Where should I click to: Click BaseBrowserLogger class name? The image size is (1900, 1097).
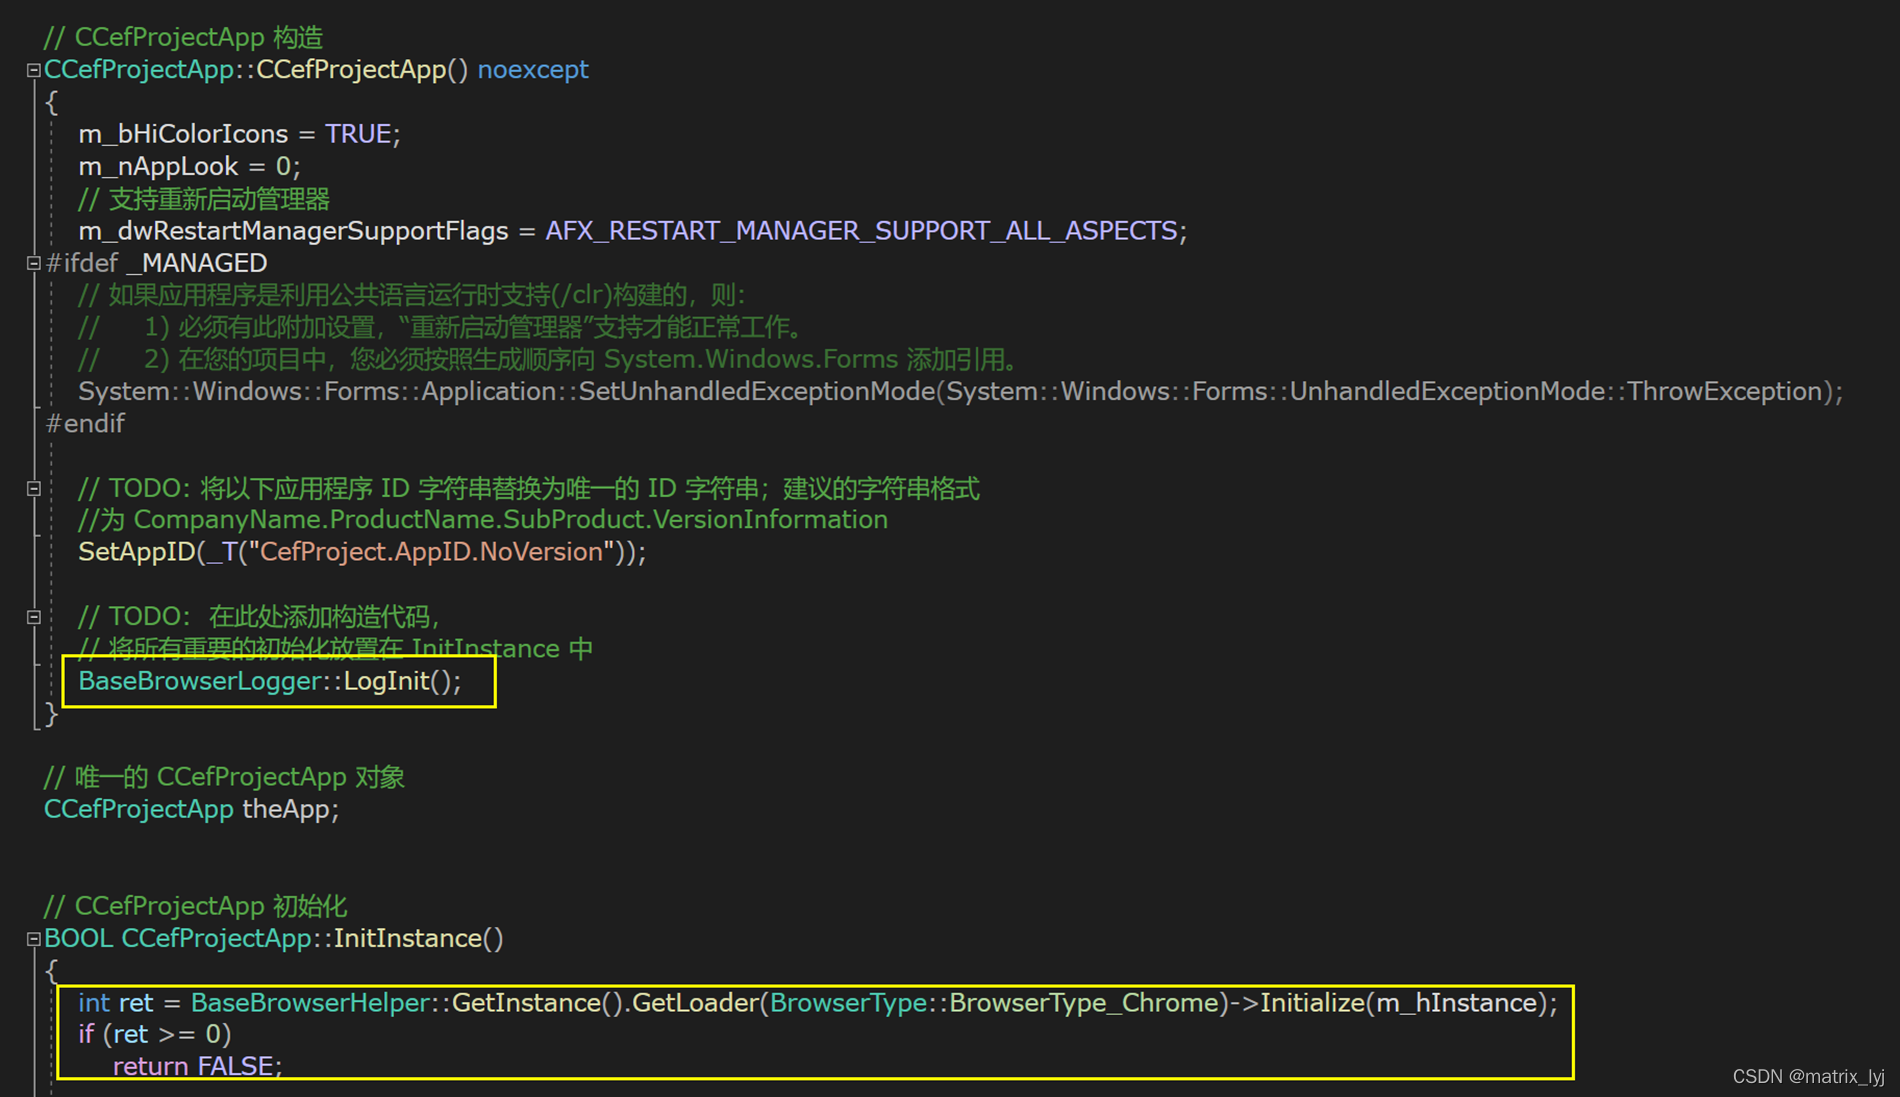[199, 681]
